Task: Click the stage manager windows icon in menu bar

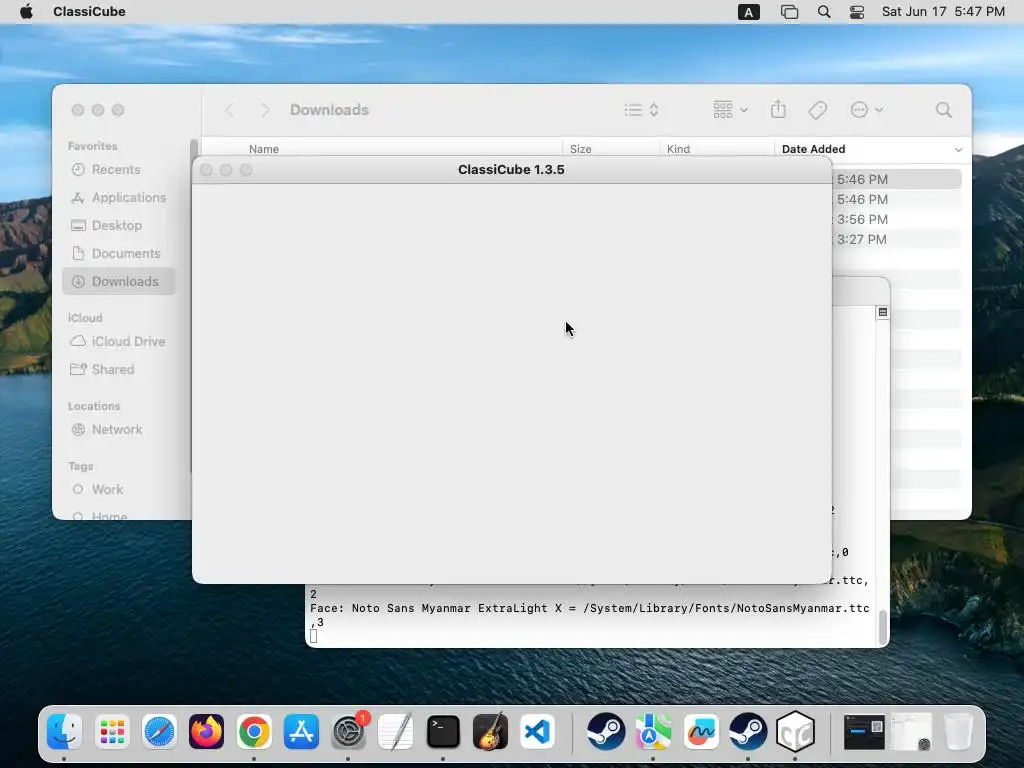Action: point(790,12)
